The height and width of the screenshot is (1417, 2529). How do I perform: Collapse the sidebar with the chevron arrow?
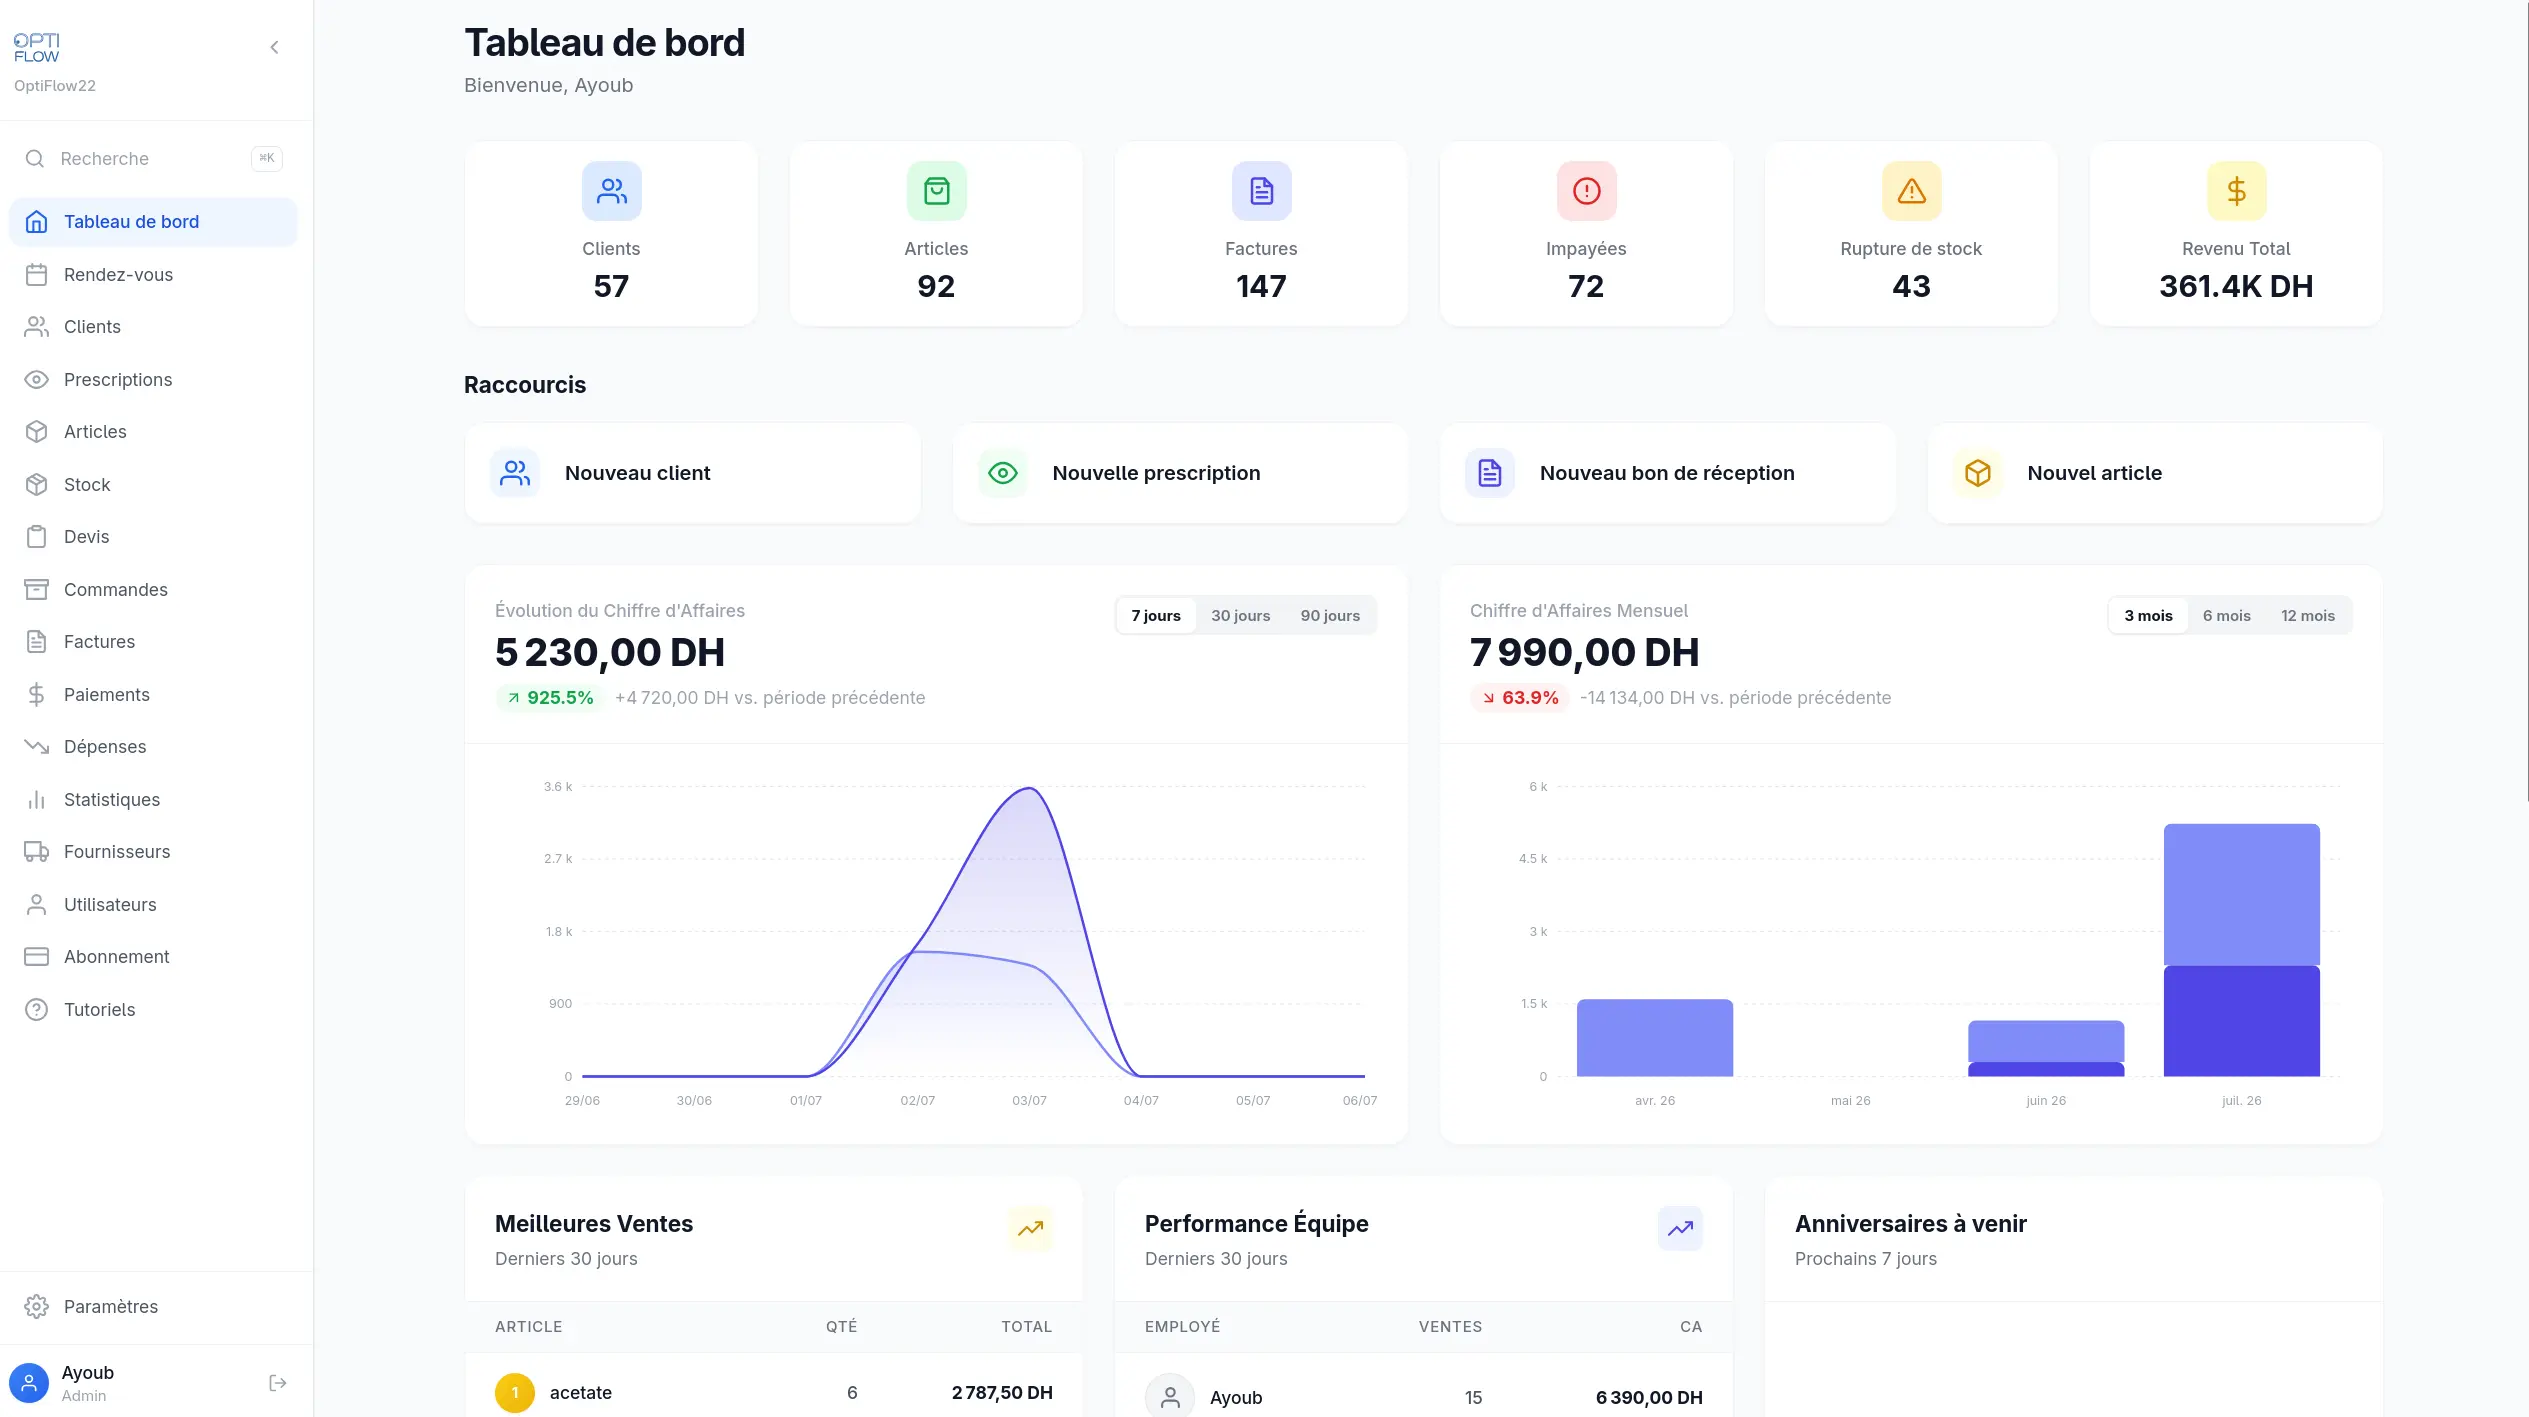274,47
